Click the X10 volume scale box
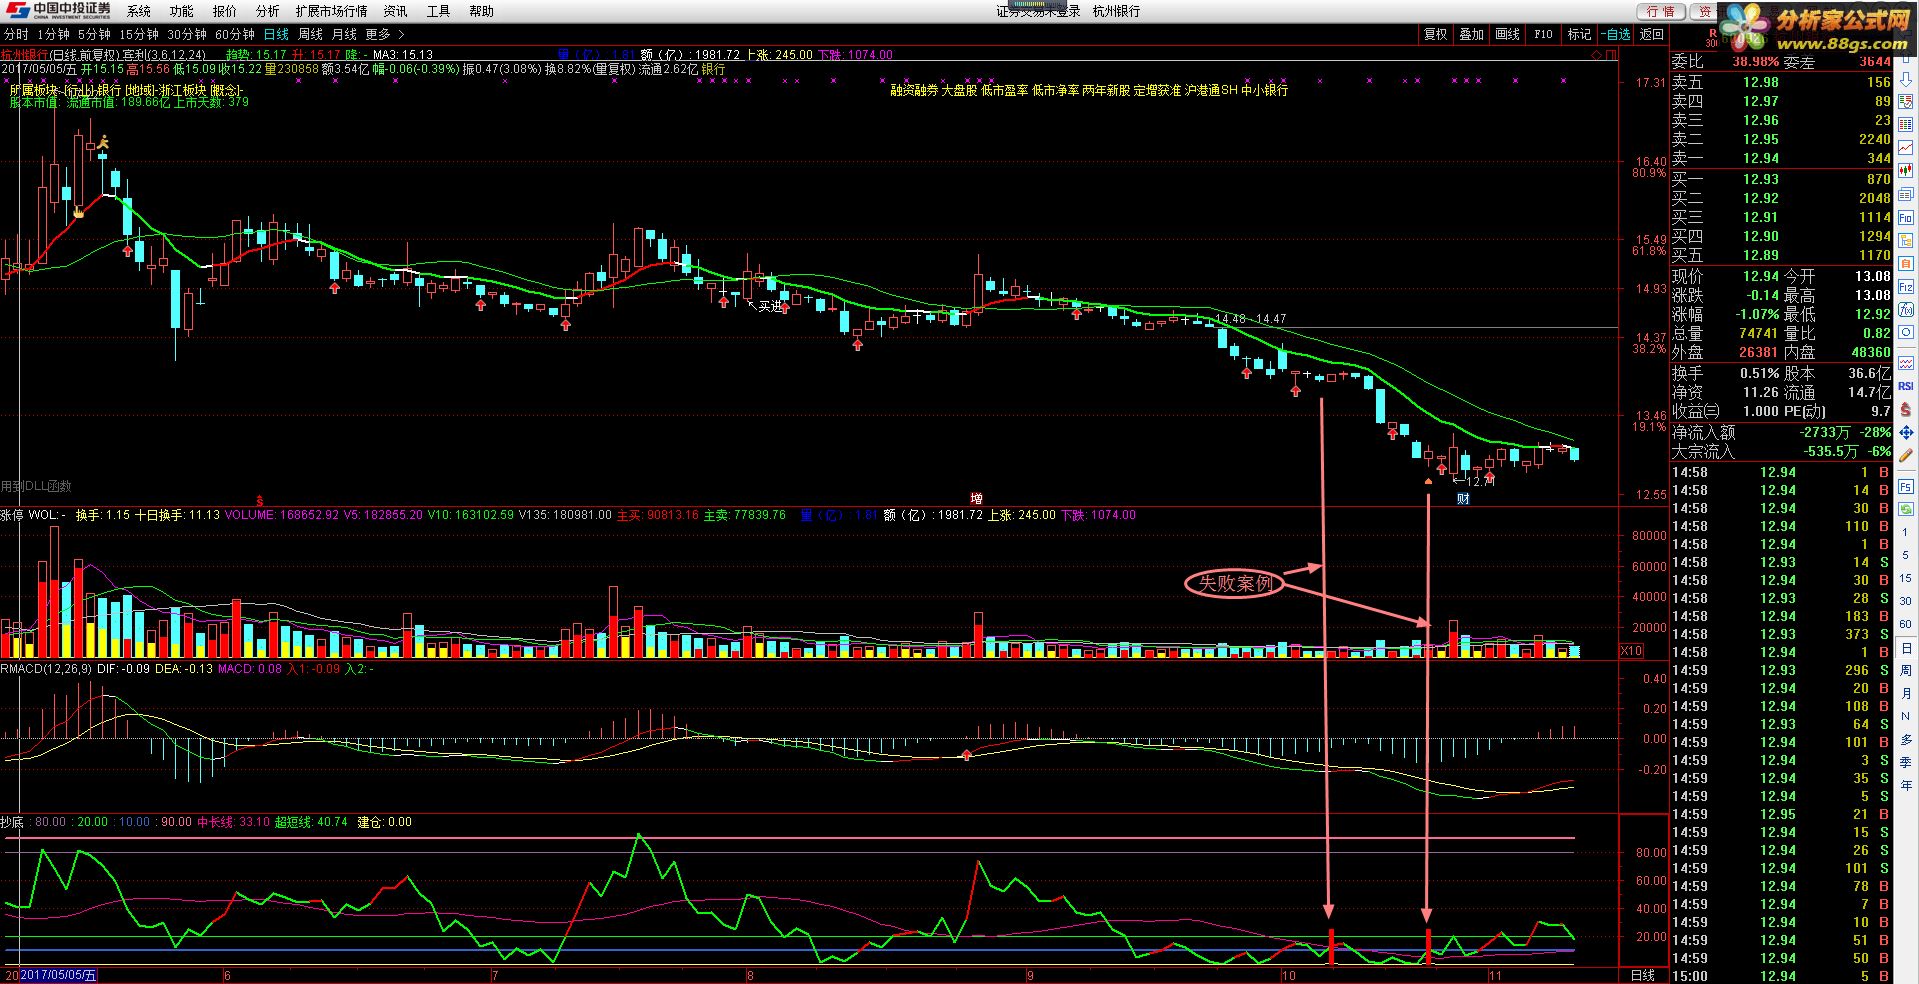Viewport: 1919px width, 984px height. coord(1632,651)
